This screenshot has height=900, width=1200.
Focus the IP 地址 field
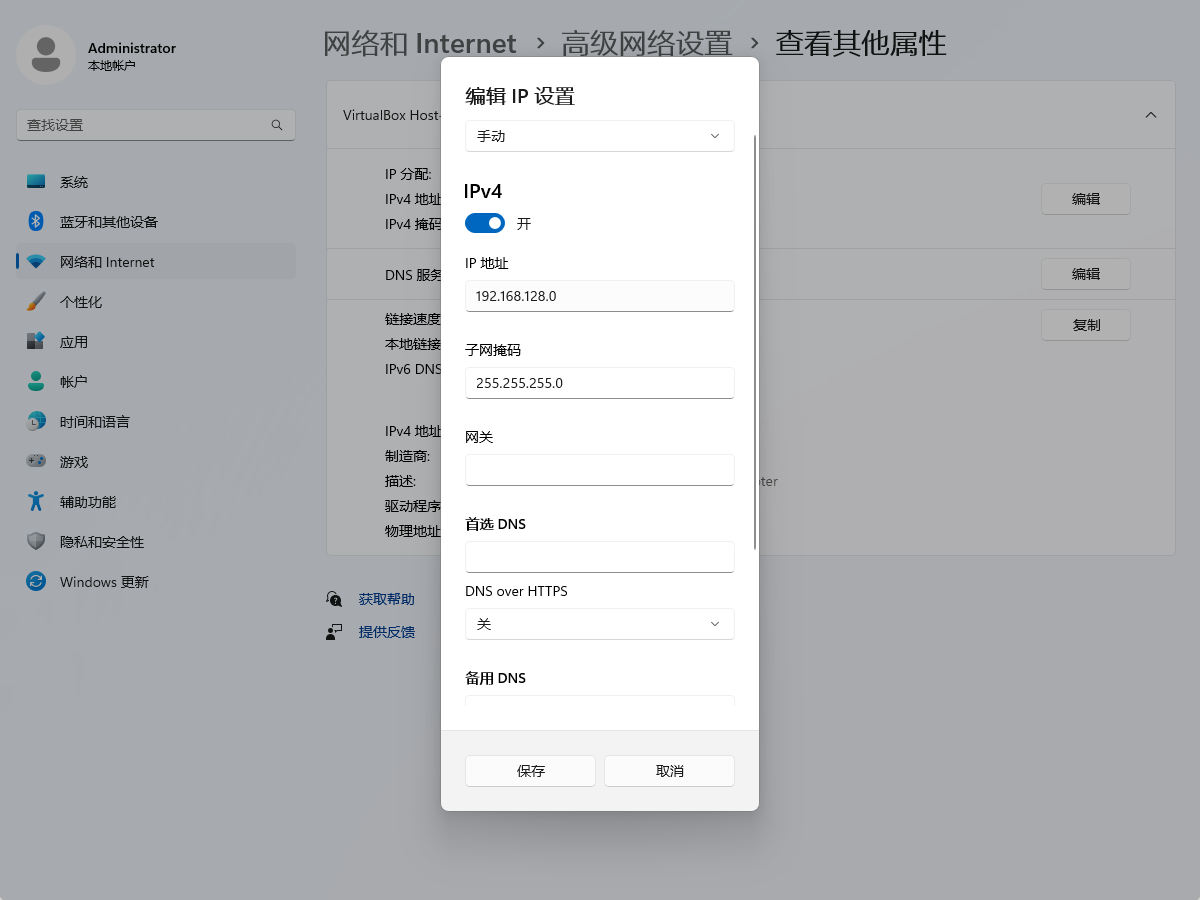tap(600, 296)
